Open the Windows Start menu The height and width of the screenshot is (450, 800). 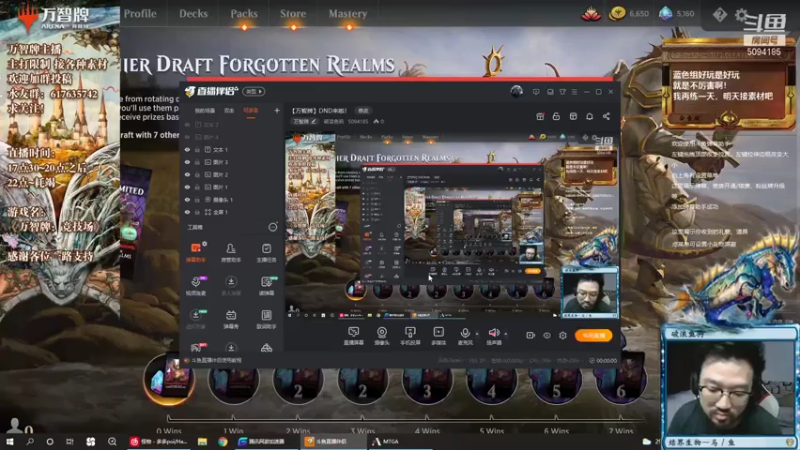pos(10,441)
